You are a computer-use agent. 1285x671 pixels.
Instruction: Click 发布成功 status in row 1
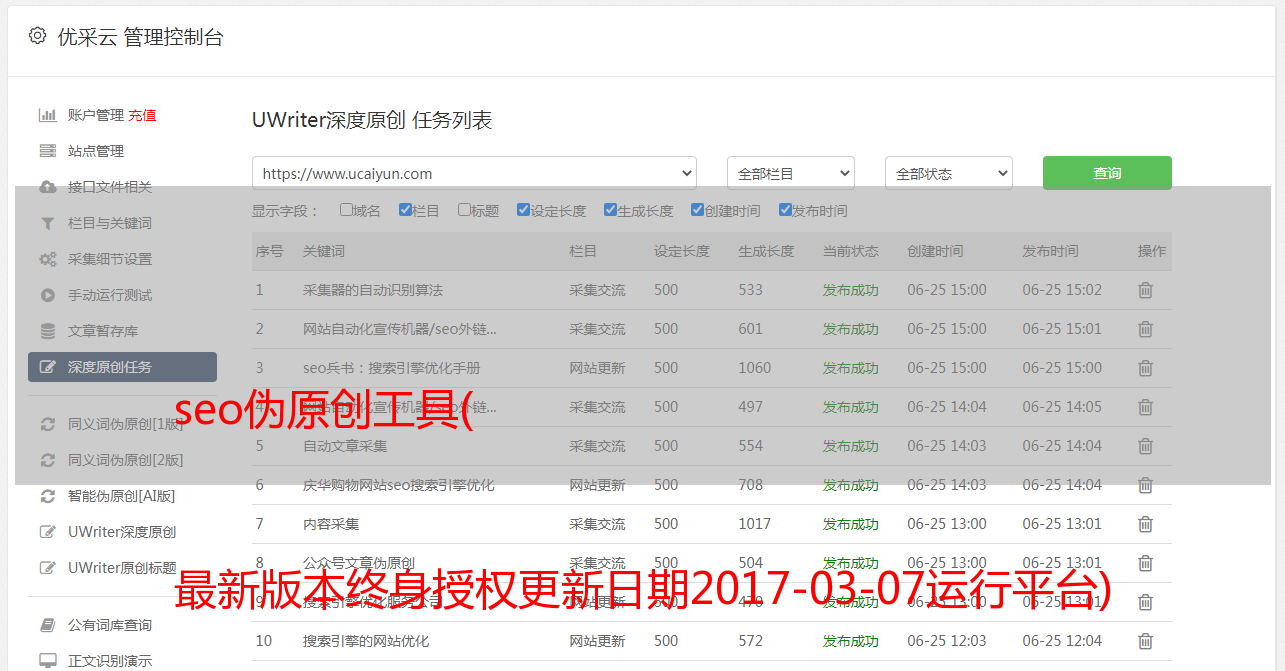click(x=851, y=290)
